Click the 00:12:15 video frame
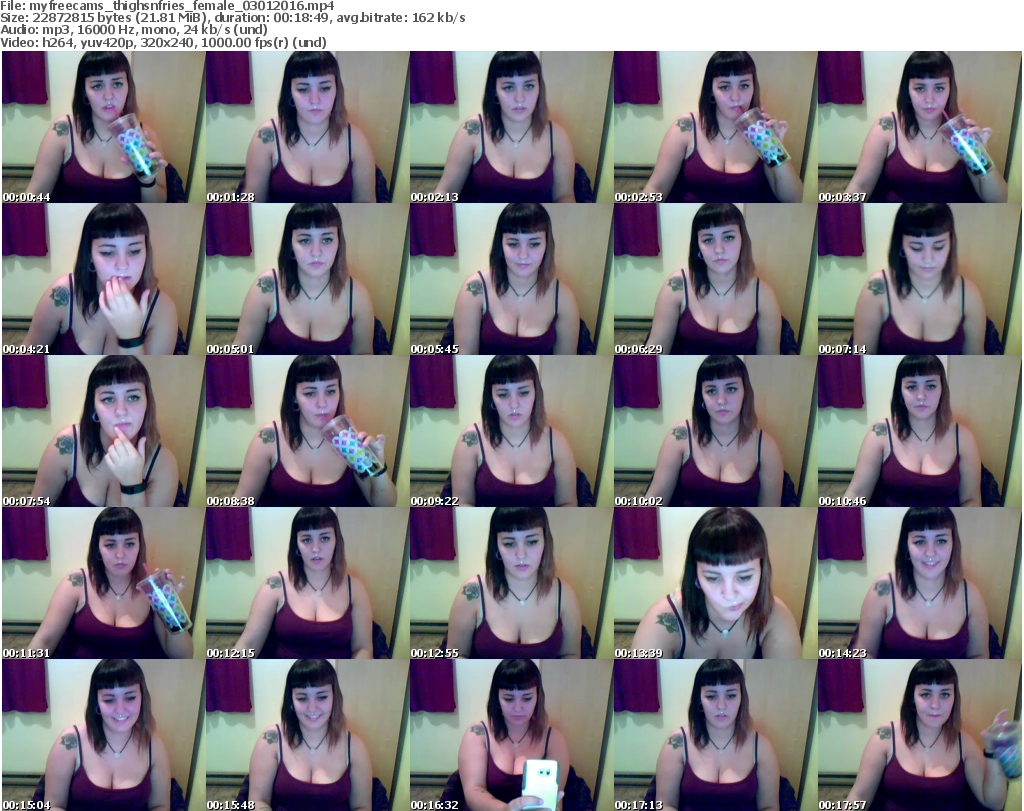 click(x=308, y=583)
